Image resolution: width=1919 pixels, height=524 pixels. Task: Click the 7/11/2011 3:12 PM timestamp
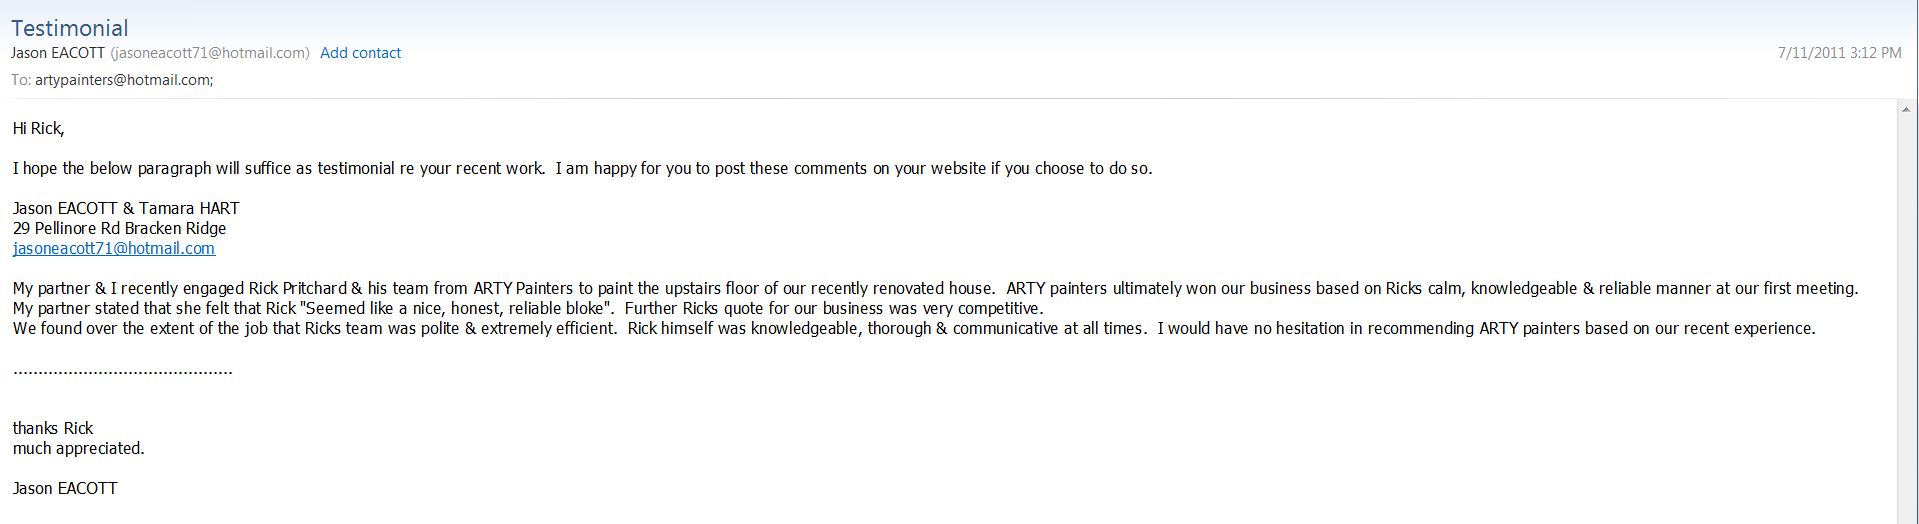pyautogui.click(x=1839, y=53)
